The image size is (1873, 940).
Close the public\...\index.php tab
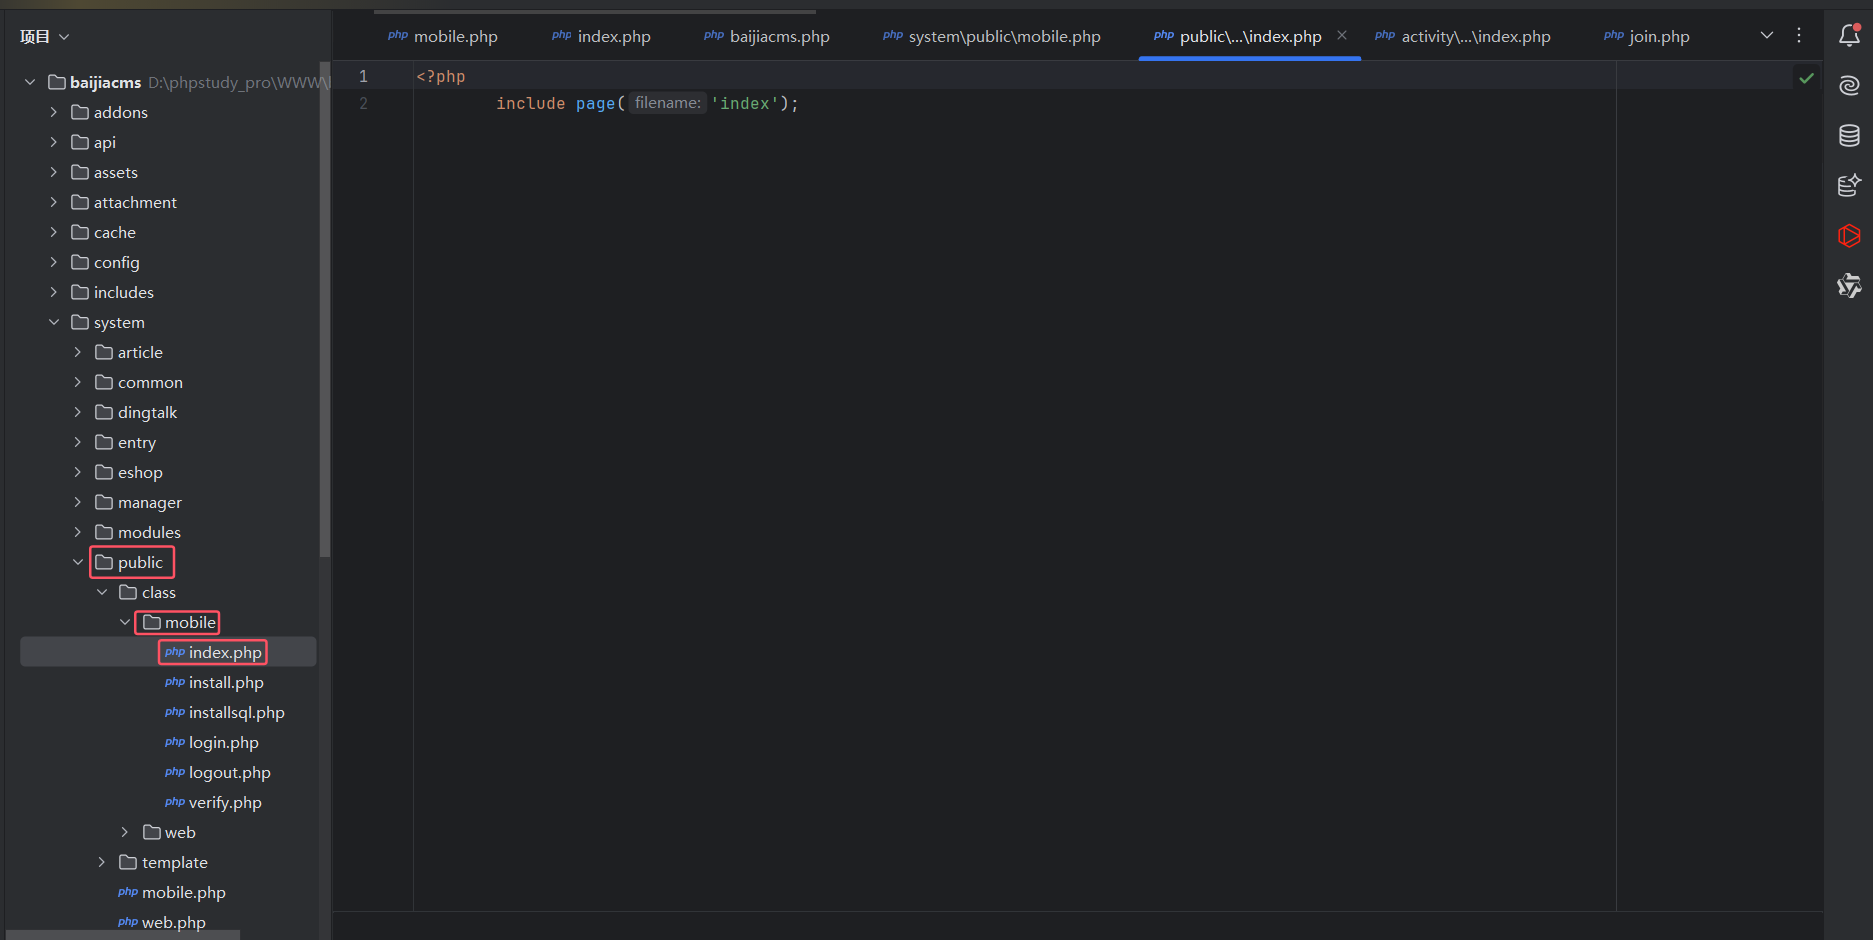(x=1342, y=35)
